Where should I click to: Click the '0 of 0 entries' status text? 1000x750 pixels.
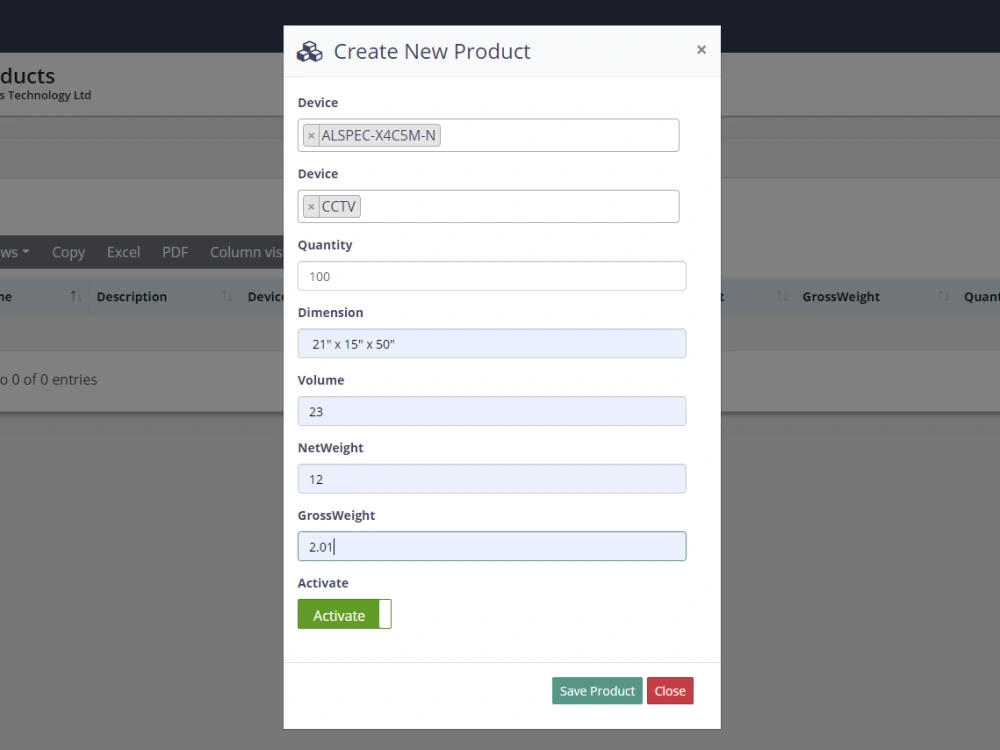[54, 379]
